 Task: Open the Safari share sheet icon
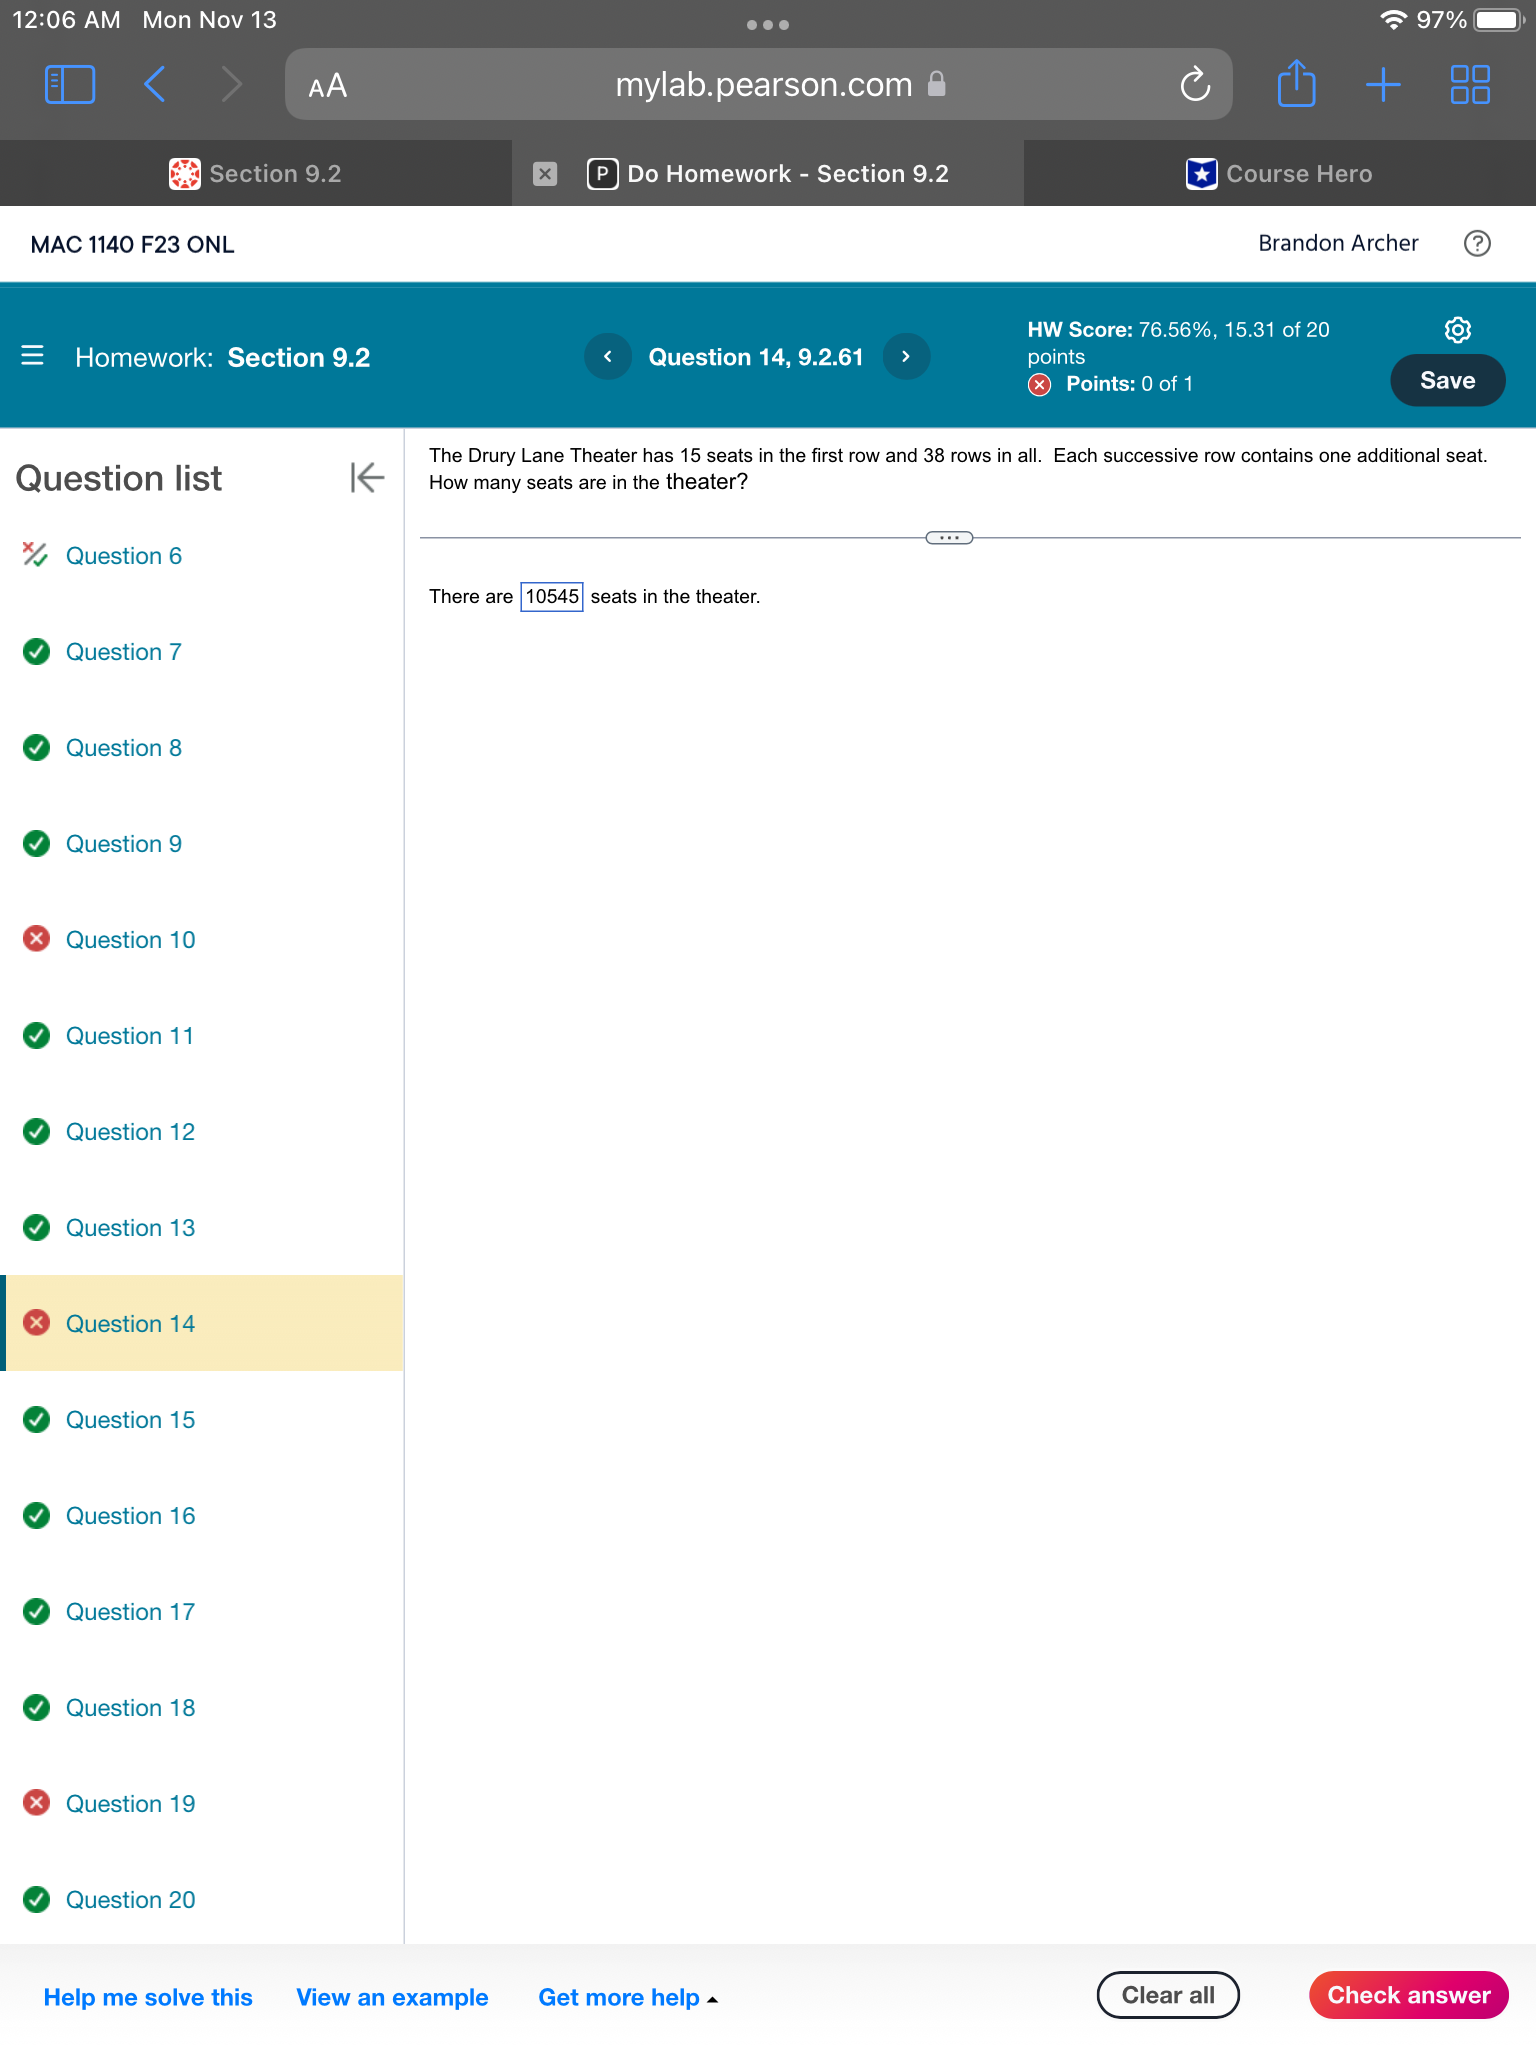point(1296,84)
